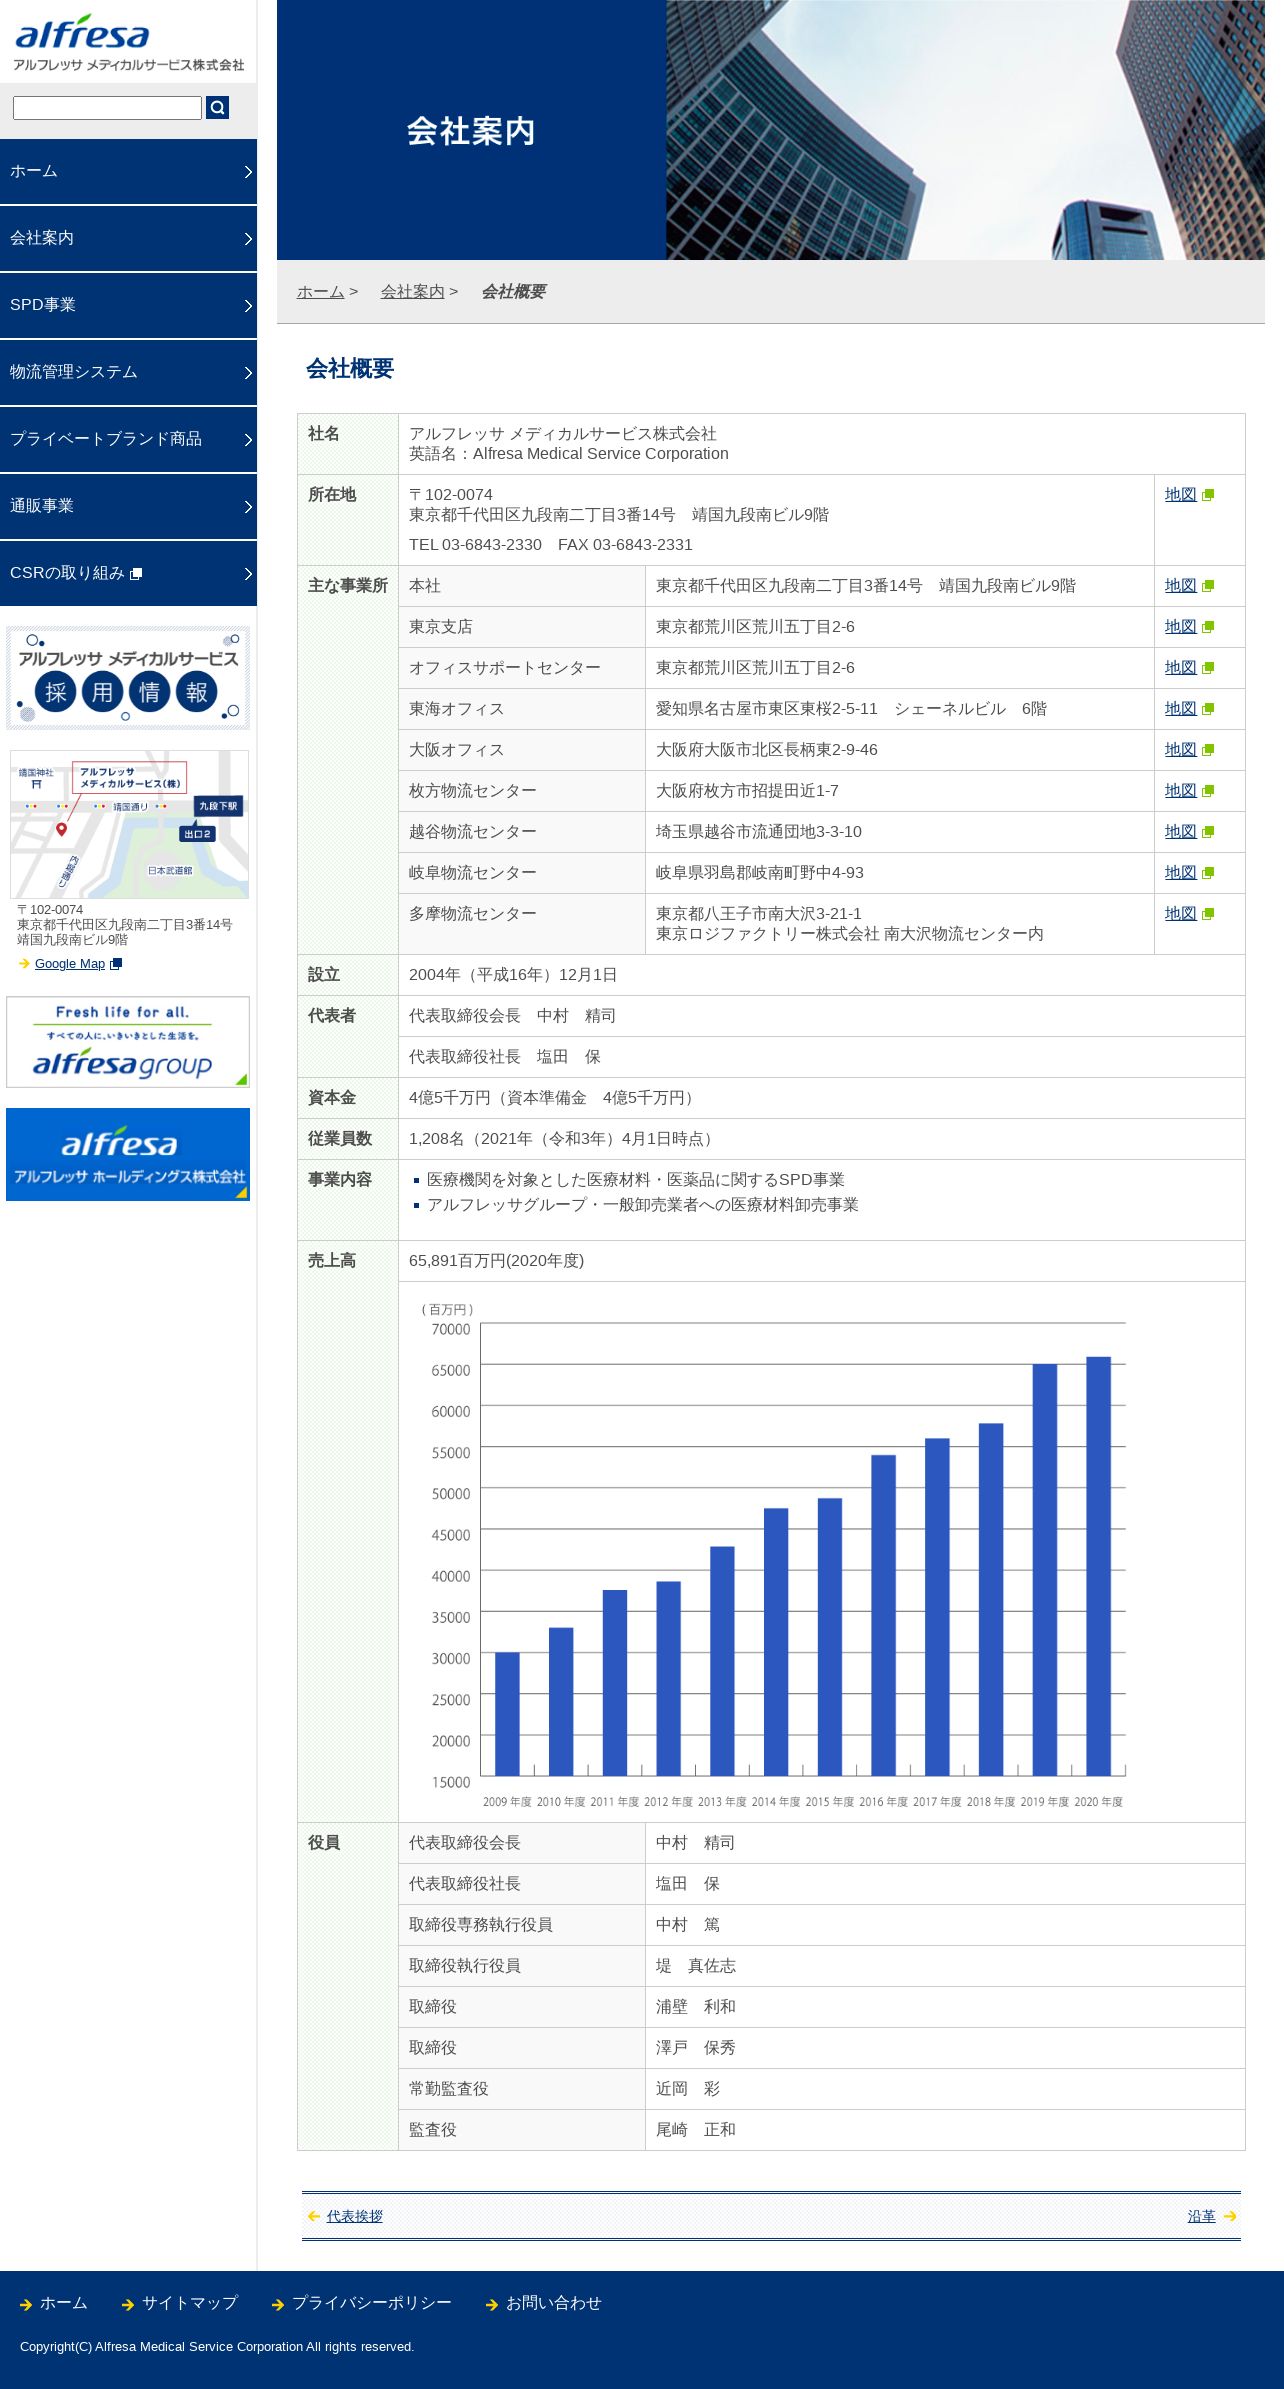
Task: Expand the SPD事業 chevron
Action: pyautogui.click(x=248, y=306)
